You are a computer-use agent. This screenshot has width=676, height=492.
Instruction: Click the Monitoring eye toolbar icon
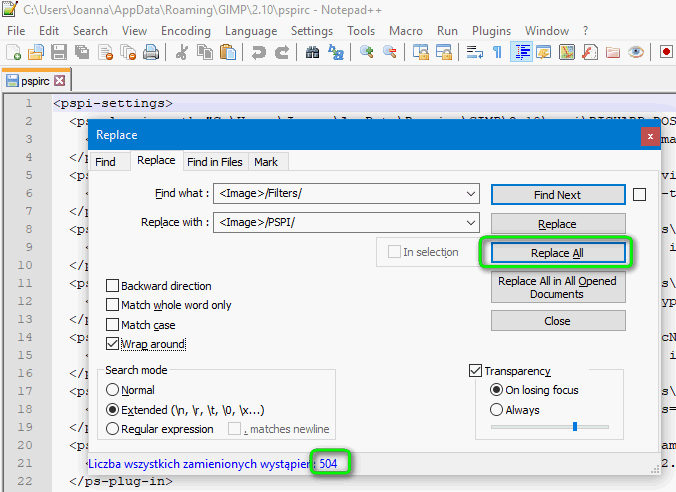coord(636,53)
